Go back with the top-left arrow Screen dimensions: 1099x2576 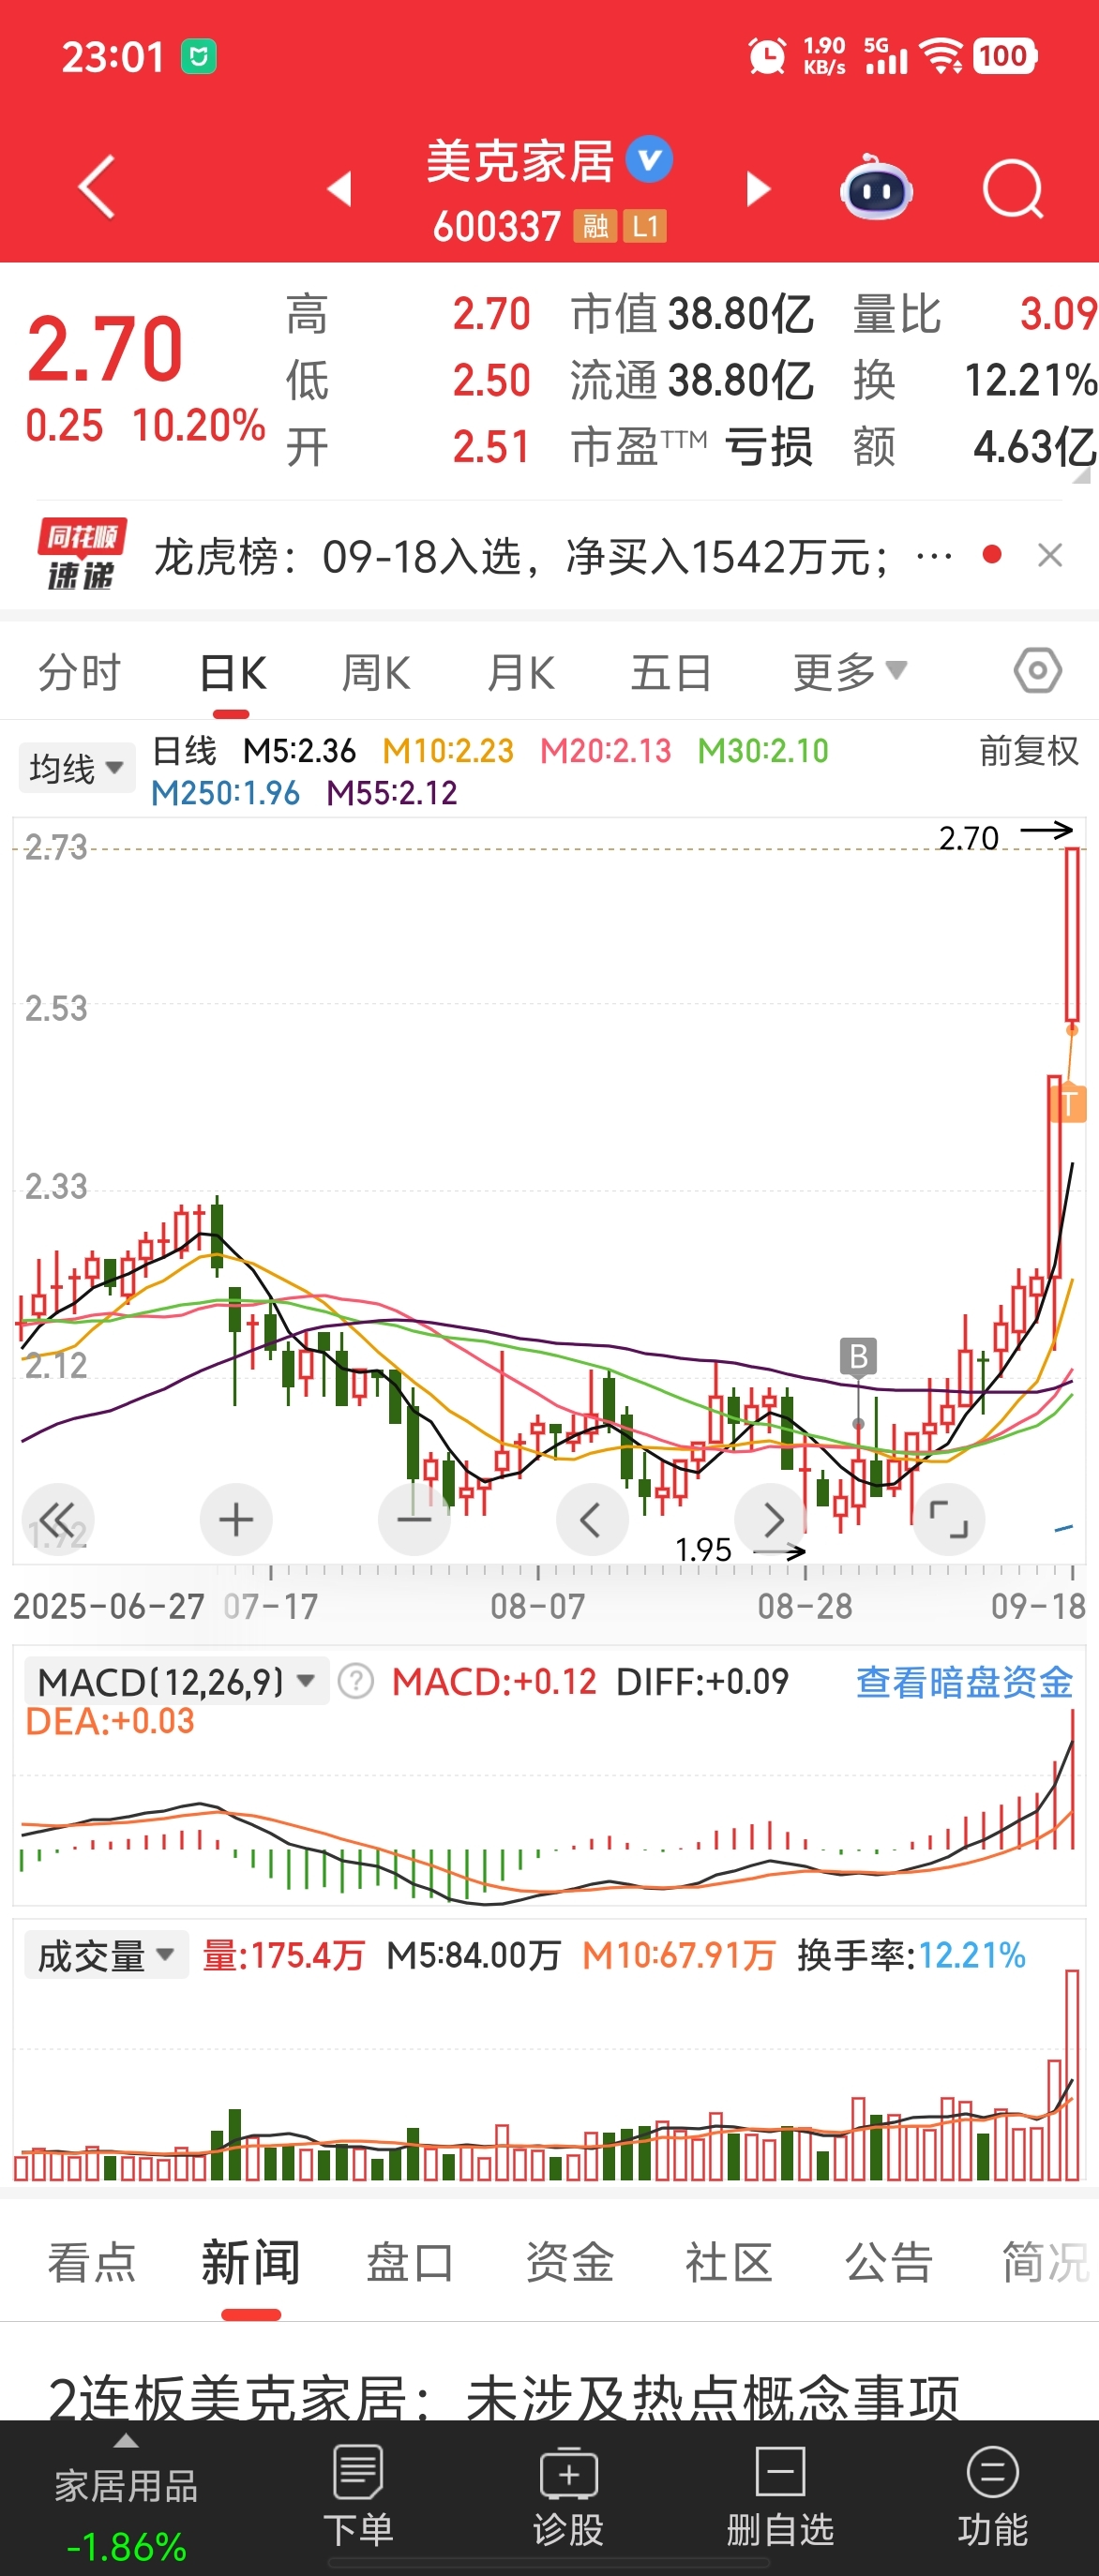[97, 187]
